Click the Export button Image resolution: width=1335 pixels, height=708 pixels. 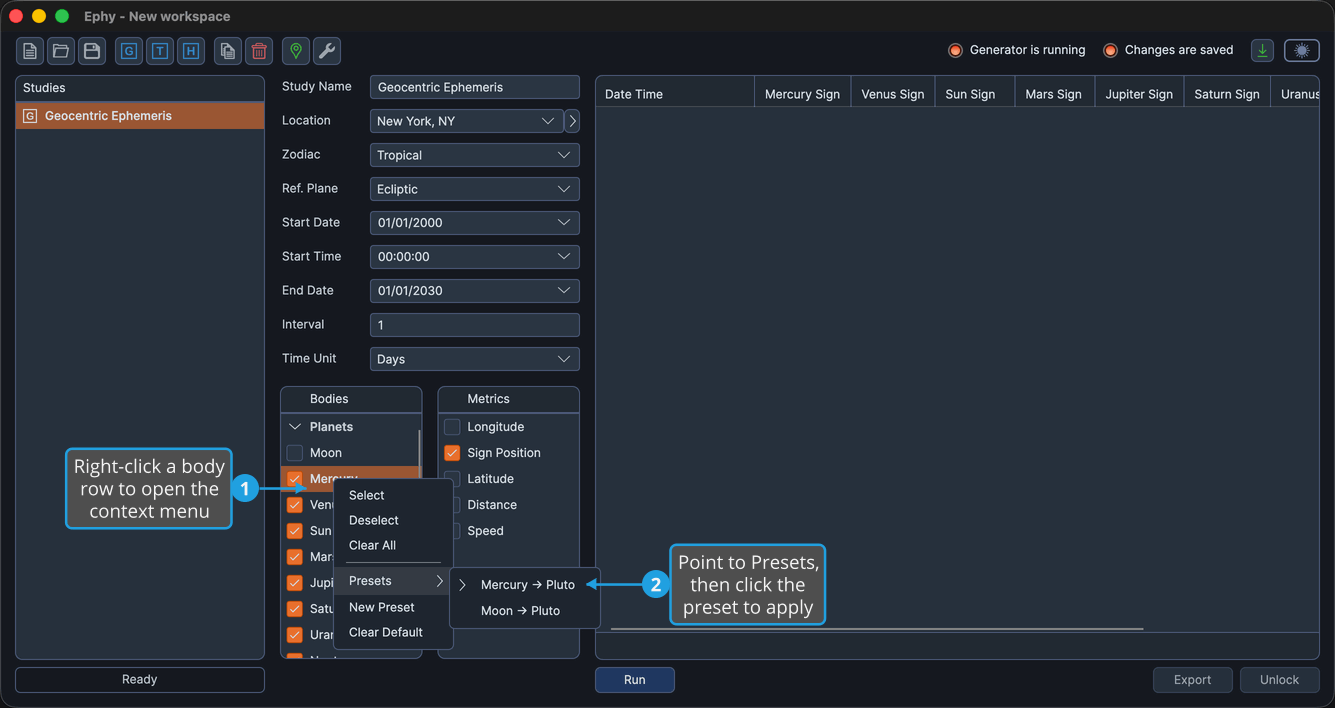1193,680
